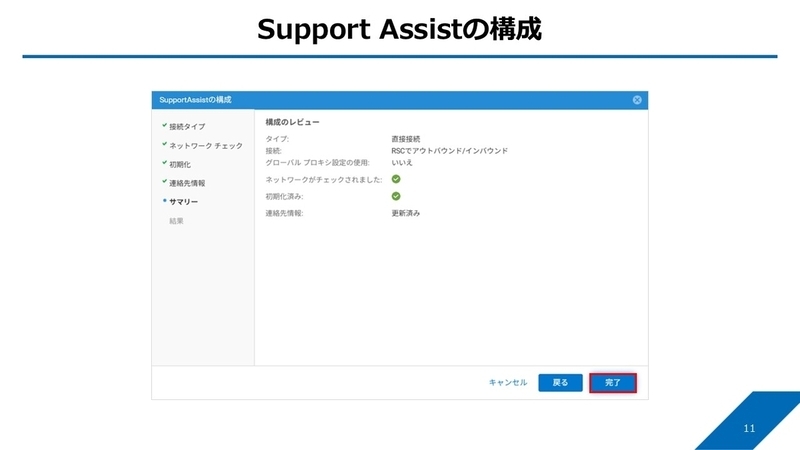Image resolution: width=800 pixels, height=450 pixels.
Task: Click the 構成のレビュー heading
Action: [x=292, y=122]
